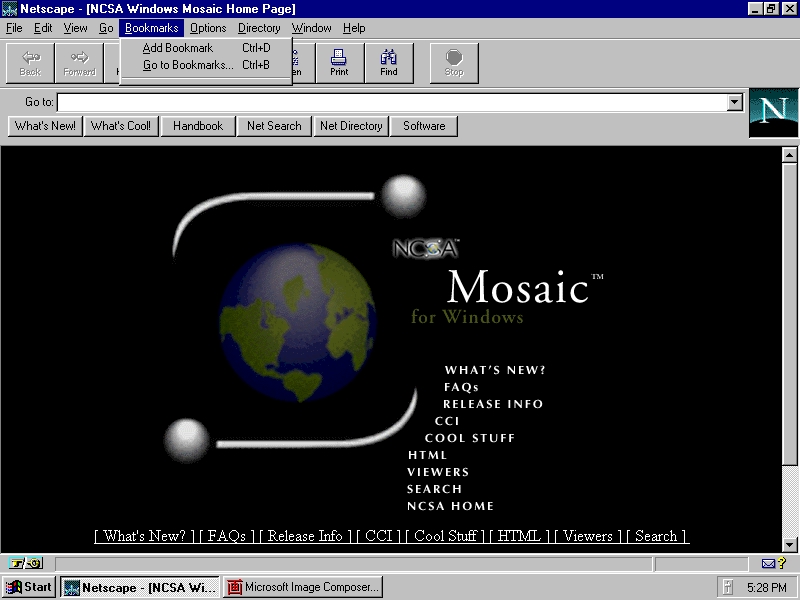Screen dimensions: 800x600
Task: Click the Print toolbar button
Action: (x=339, y=63)
